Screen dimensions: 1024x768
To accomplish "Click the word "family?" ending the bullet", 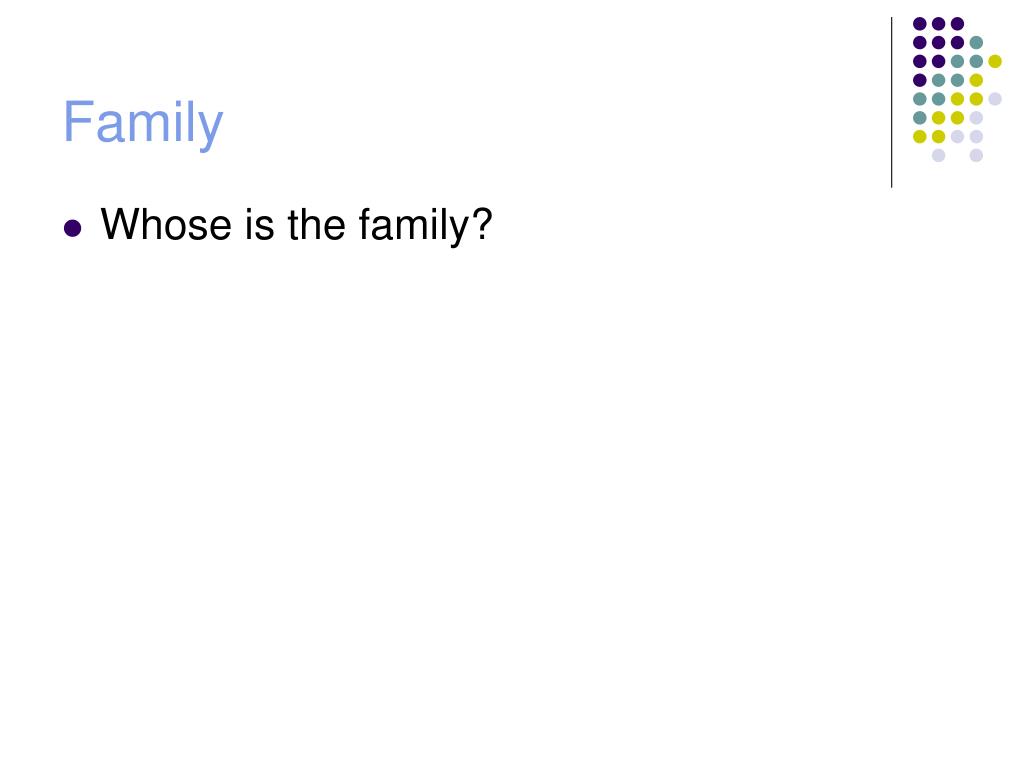I will (425, 227).
